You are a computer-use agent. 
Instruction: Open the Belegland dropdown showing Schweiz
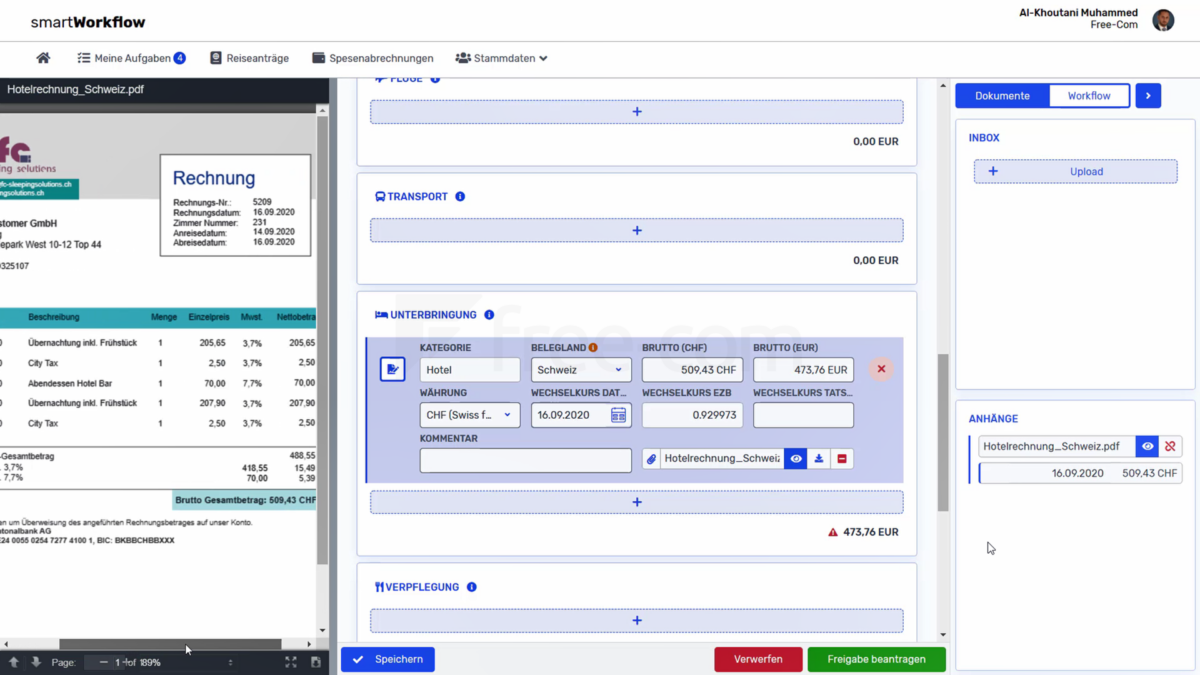pyautogui.click(x=580, y=369)
